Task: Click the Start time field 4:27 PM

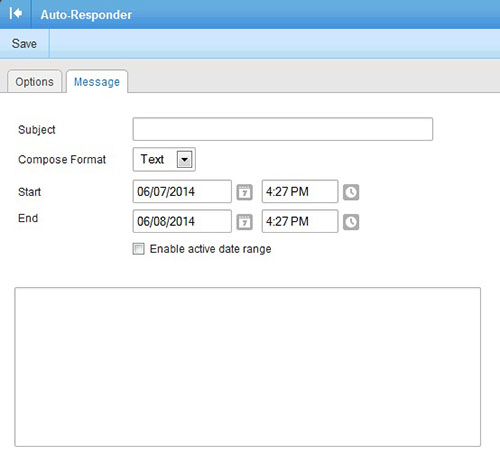Action: click(x=300, y=192)
